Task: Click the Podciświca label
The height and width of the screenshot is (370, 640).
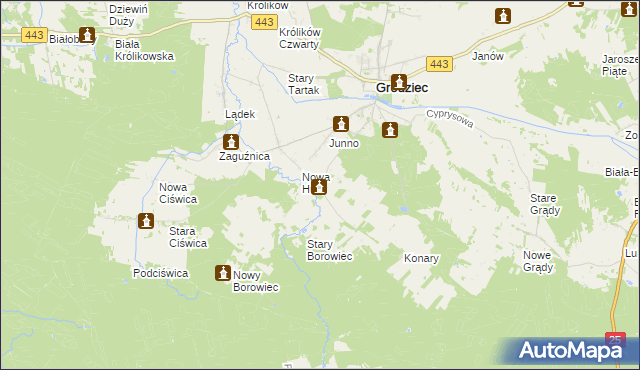Action: (160, 273)
